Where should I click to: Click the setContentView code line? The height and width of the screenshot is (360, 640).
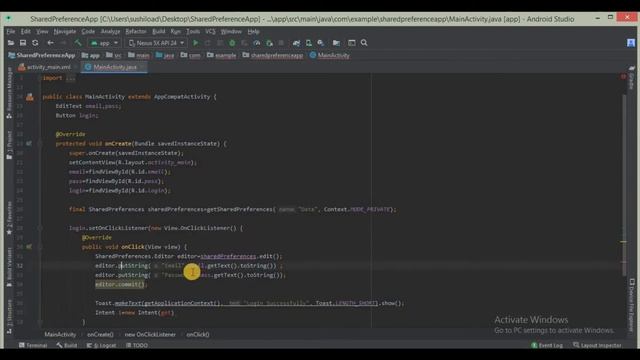coord(133,162)
